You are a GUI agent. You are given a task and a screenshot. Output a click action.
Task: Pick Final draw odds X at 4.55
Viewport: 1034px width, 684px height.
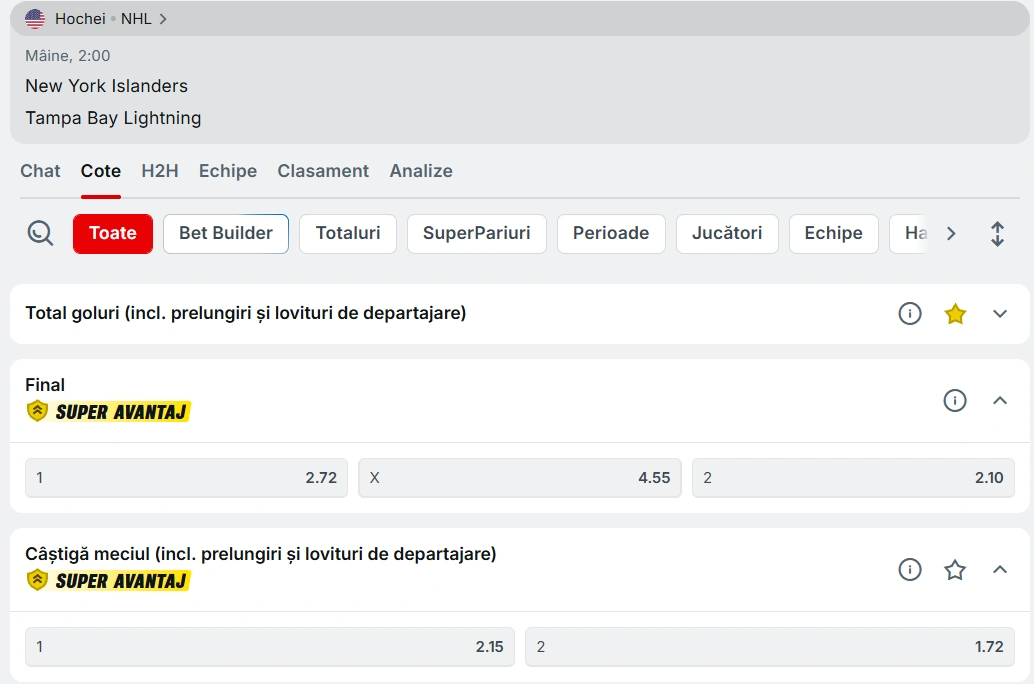pyautogui.click(x=520, y=478)
